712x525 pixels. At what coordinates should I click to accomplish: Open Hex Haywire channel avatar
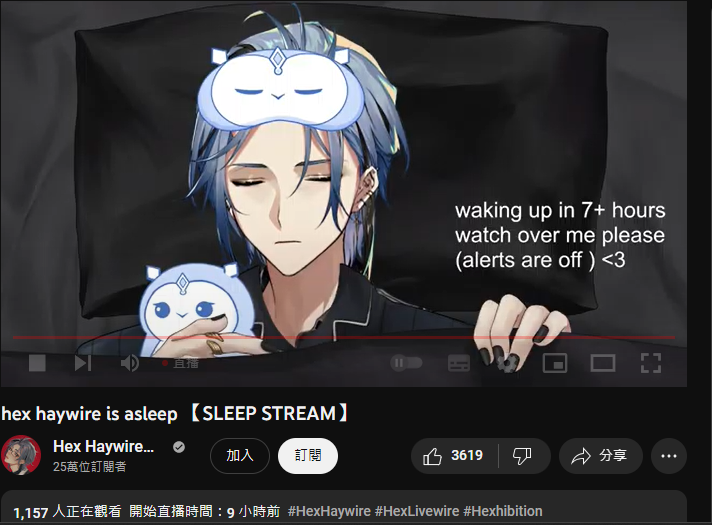click(21, 456)
